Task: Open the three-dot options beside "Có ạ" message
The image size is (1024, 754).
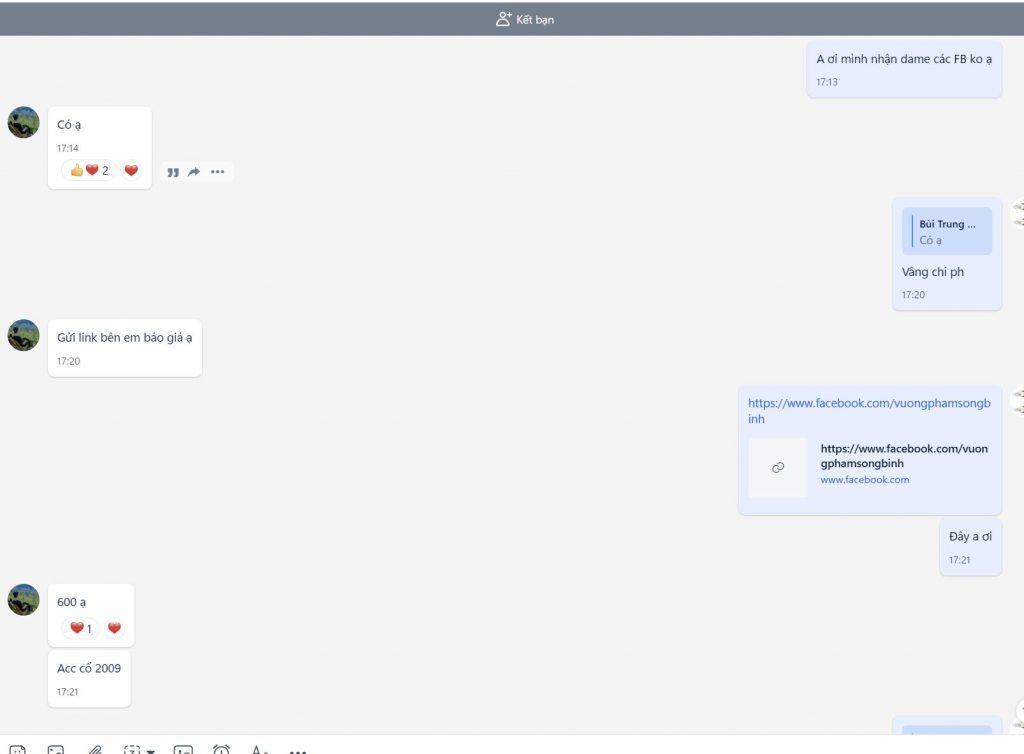Action: [218, 172]
